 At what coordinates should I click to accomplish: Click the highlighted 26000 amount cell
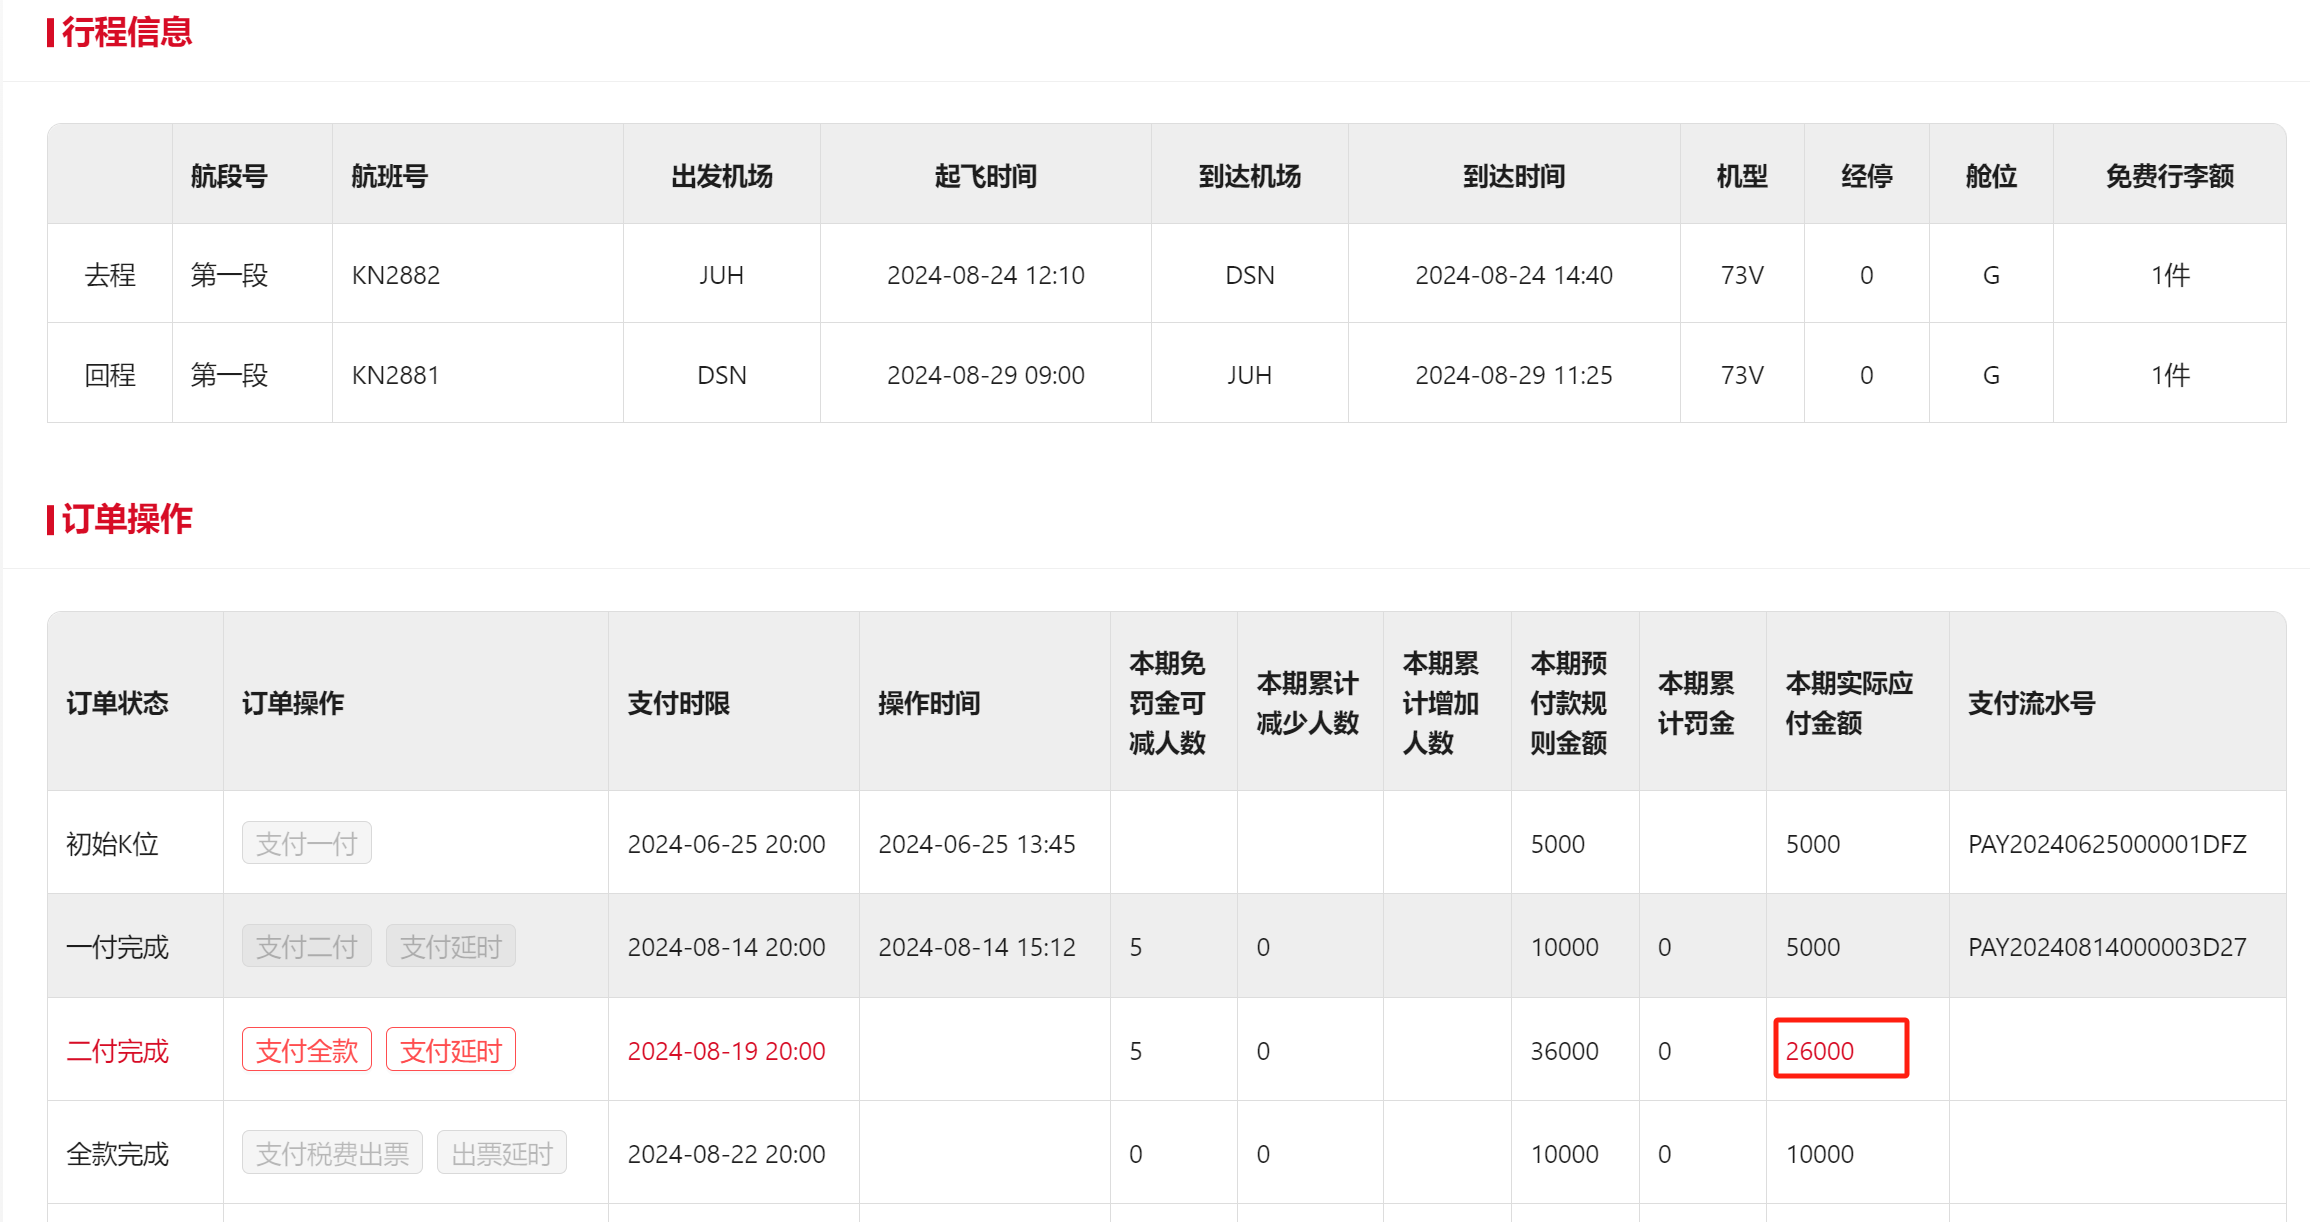click(1840, 1049)
